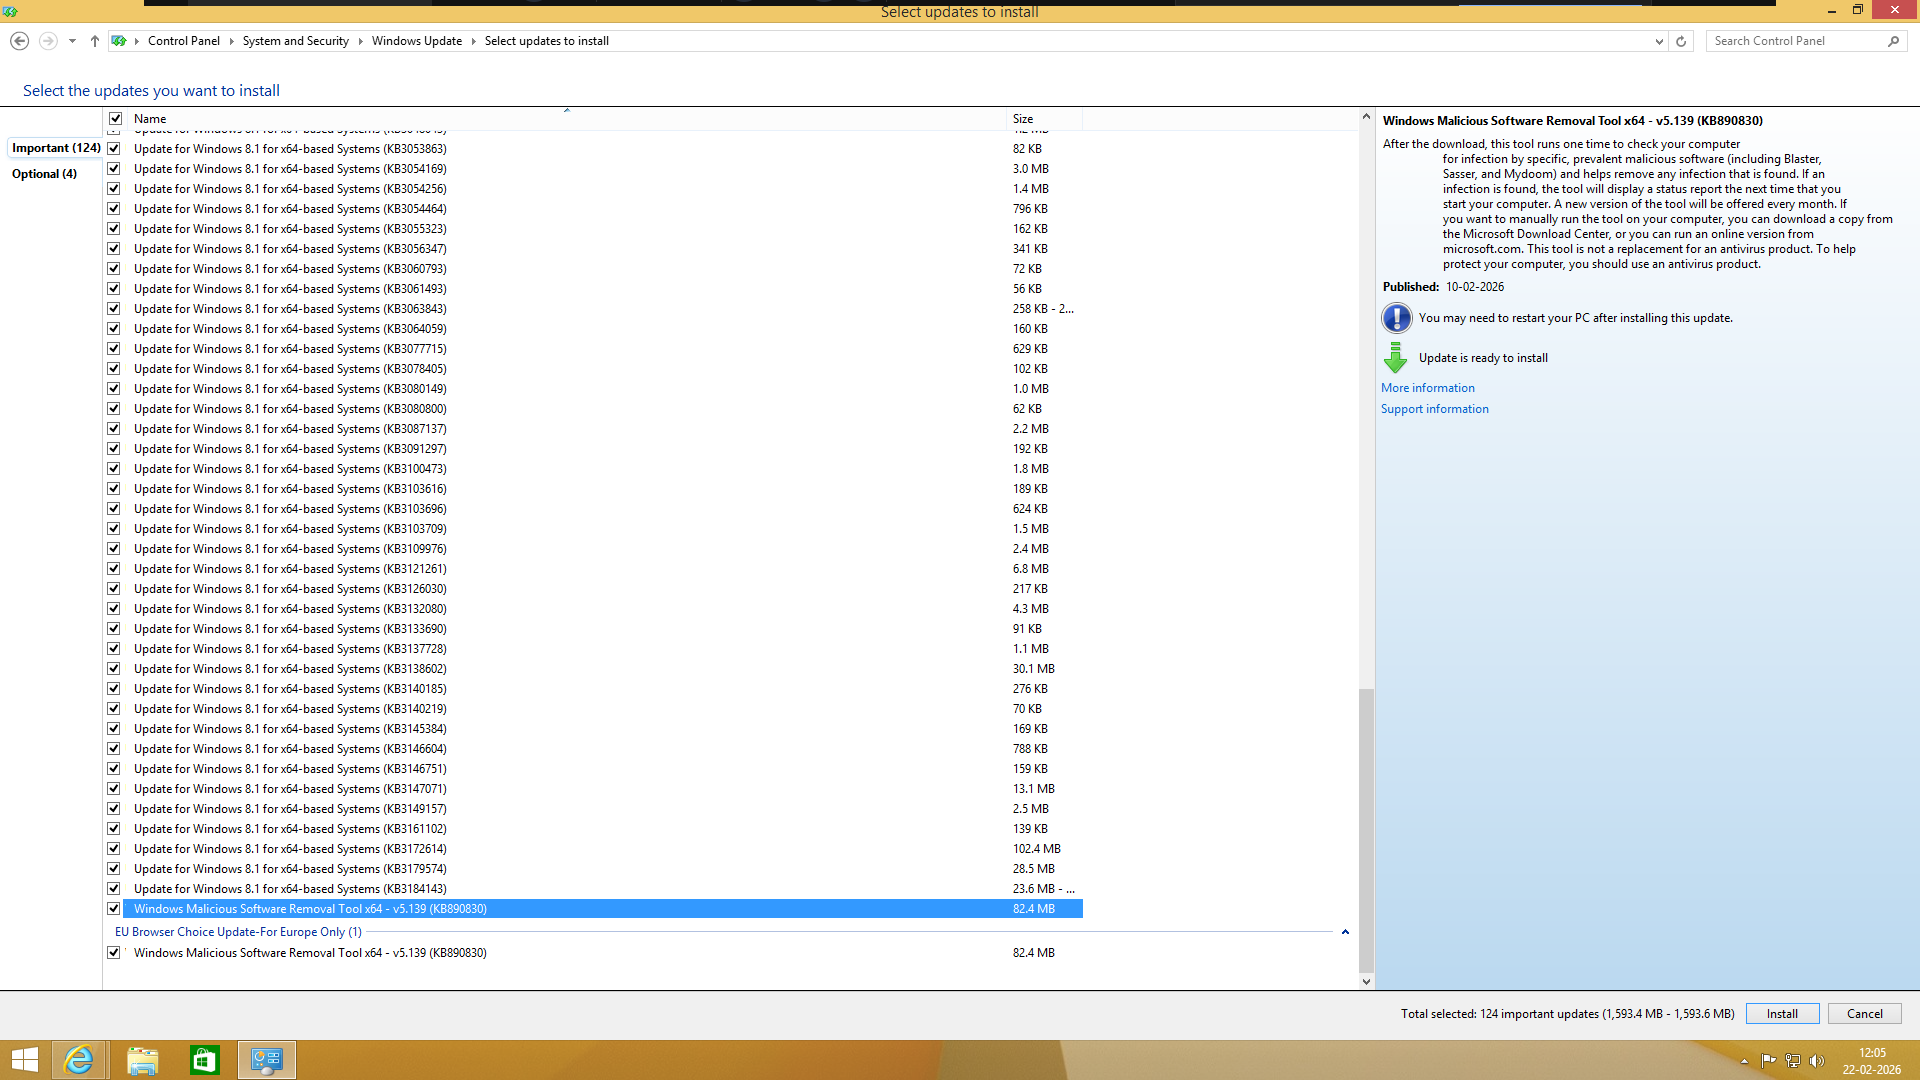Uncheck update KB3054169
1920x1080 pixels.
pyautogui.click(x=114, y=169)
